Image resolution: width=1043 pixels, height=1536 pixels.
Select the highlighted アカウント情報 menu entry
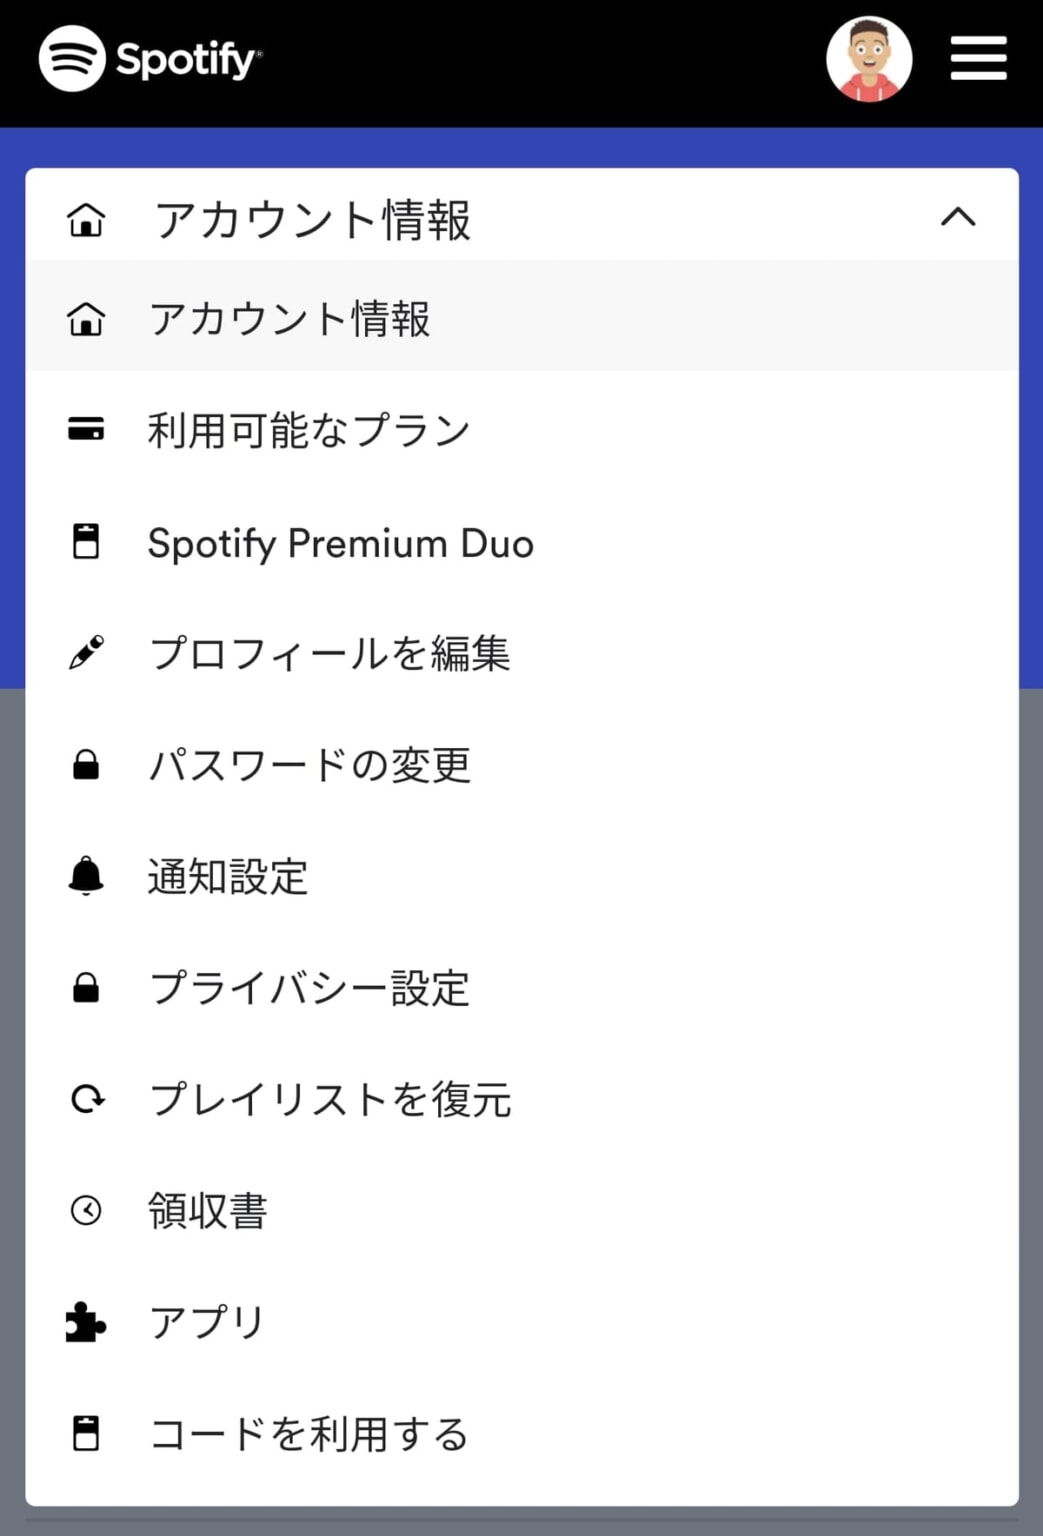[x=290, y=320]
